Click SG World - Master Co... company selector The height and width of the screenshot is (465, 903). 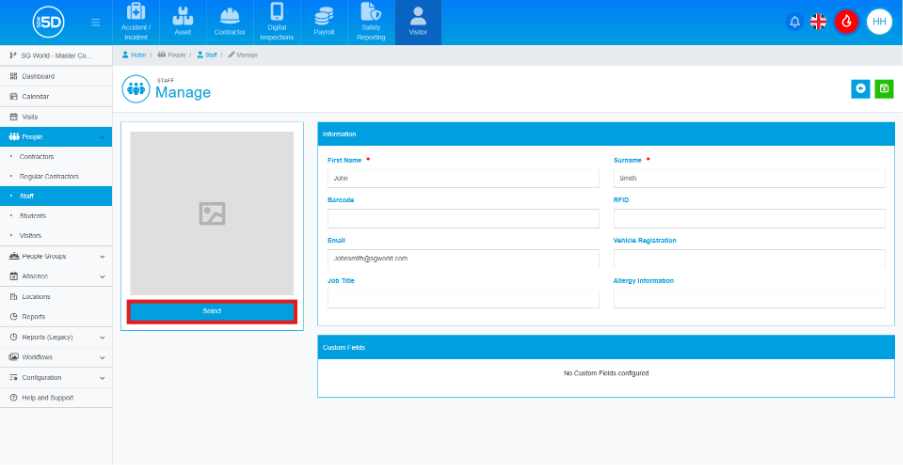(56, 55)
